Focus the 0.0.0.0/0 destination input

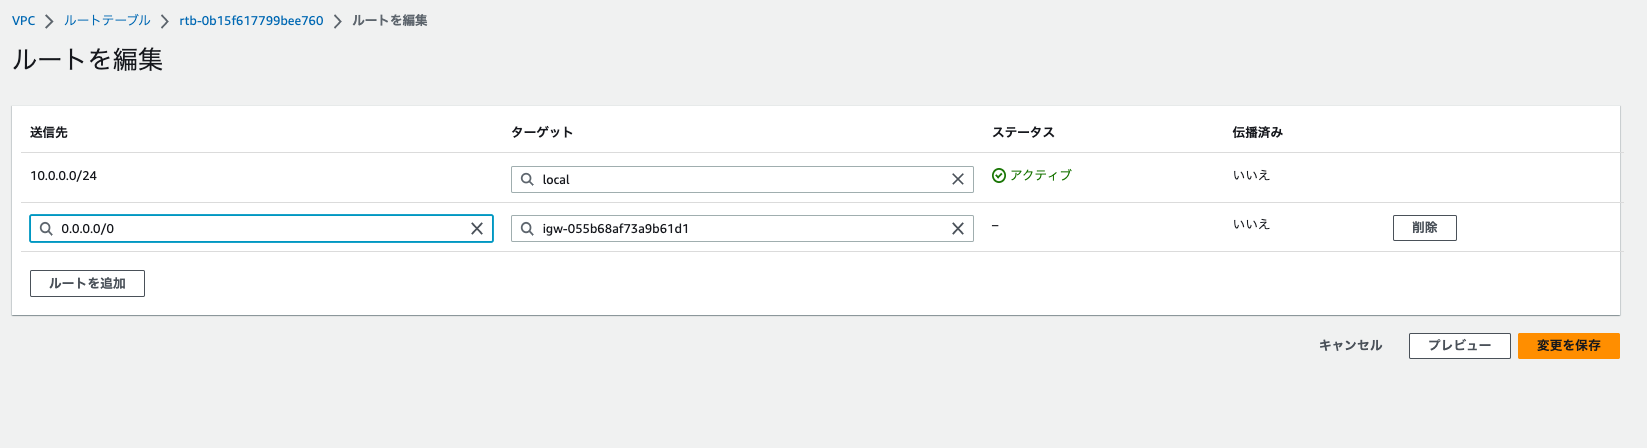coord(260,229)
